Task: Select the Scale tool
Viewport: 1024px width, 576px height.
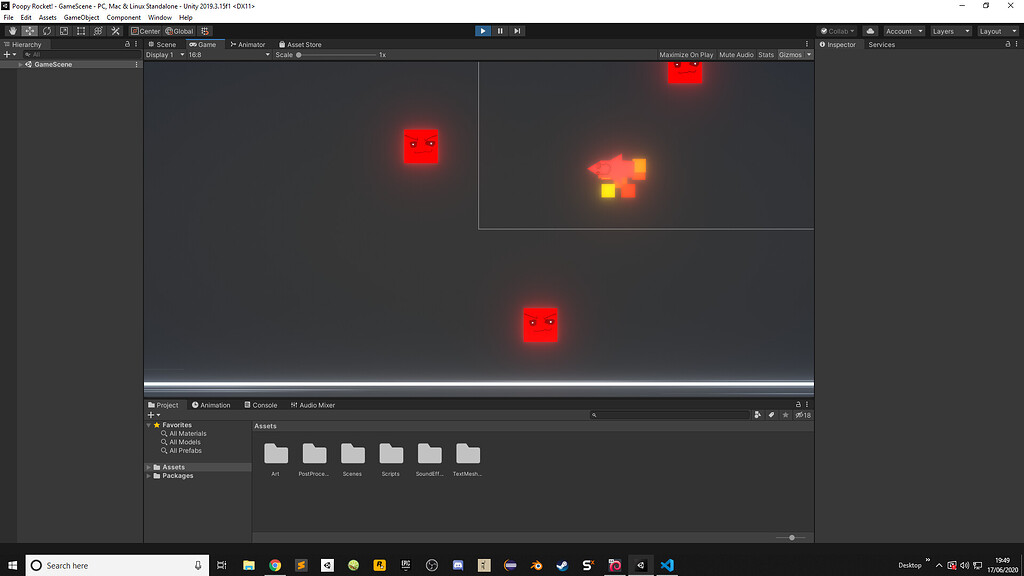Action: tap(64, 31)
